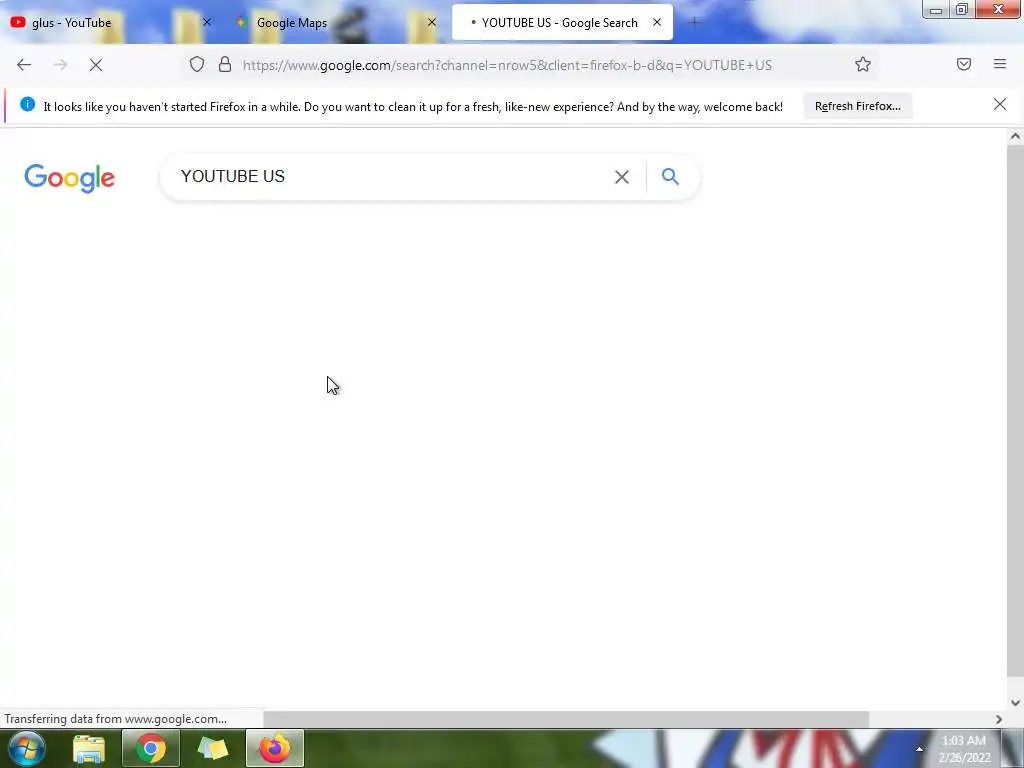Open the Firefox application menu

999,64
